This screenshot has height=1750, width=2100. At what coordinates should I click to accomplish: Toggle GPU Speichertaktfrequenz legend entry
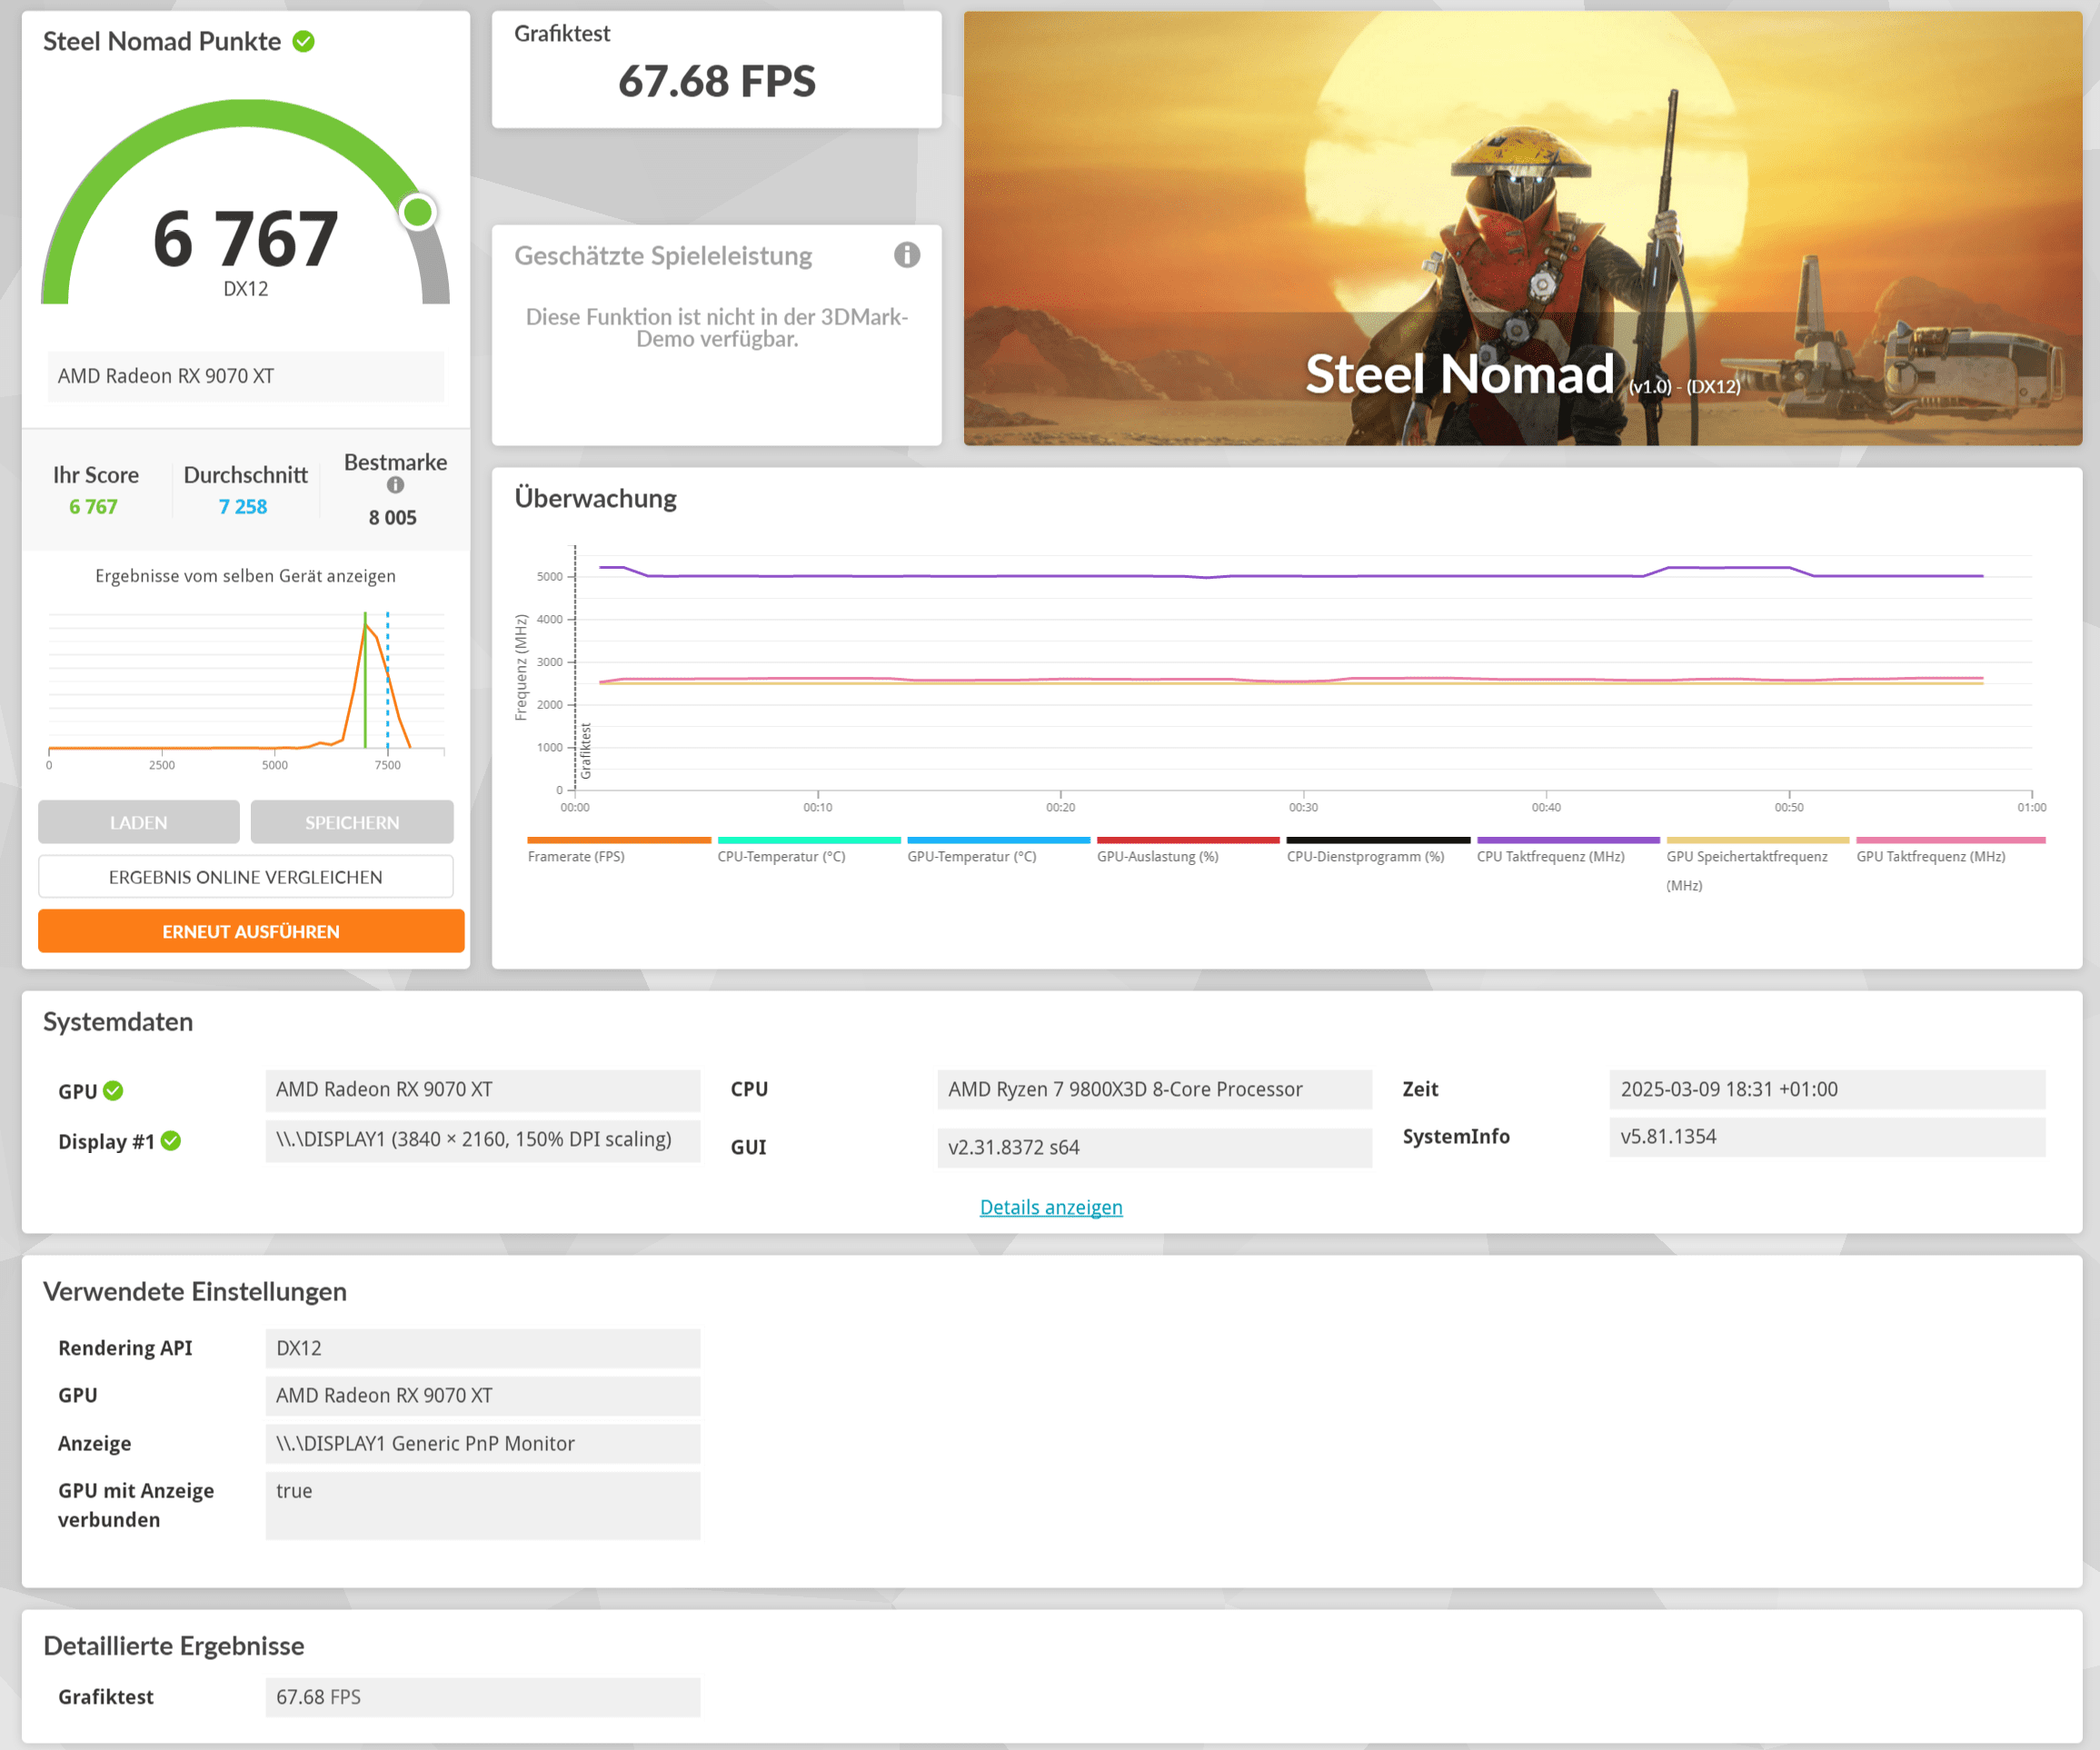(x=1746, y=856)
